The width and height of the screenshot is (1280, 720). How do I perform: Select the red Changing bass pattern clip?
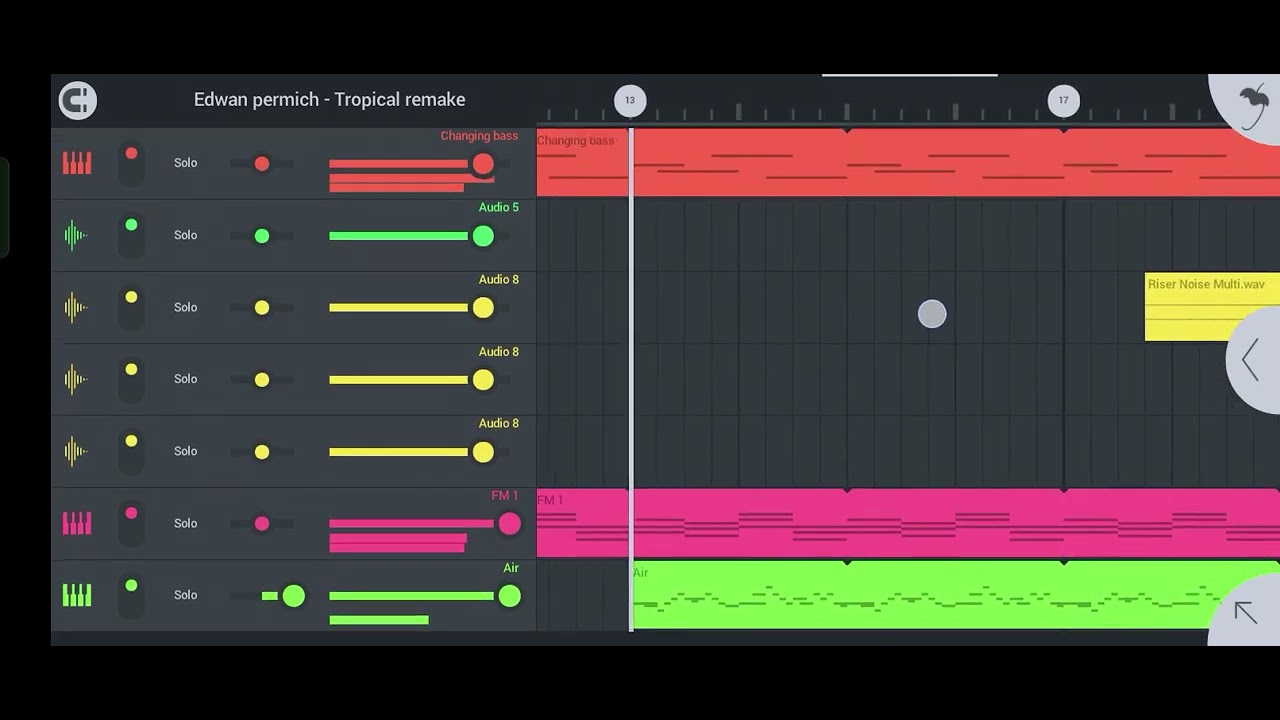908,162
